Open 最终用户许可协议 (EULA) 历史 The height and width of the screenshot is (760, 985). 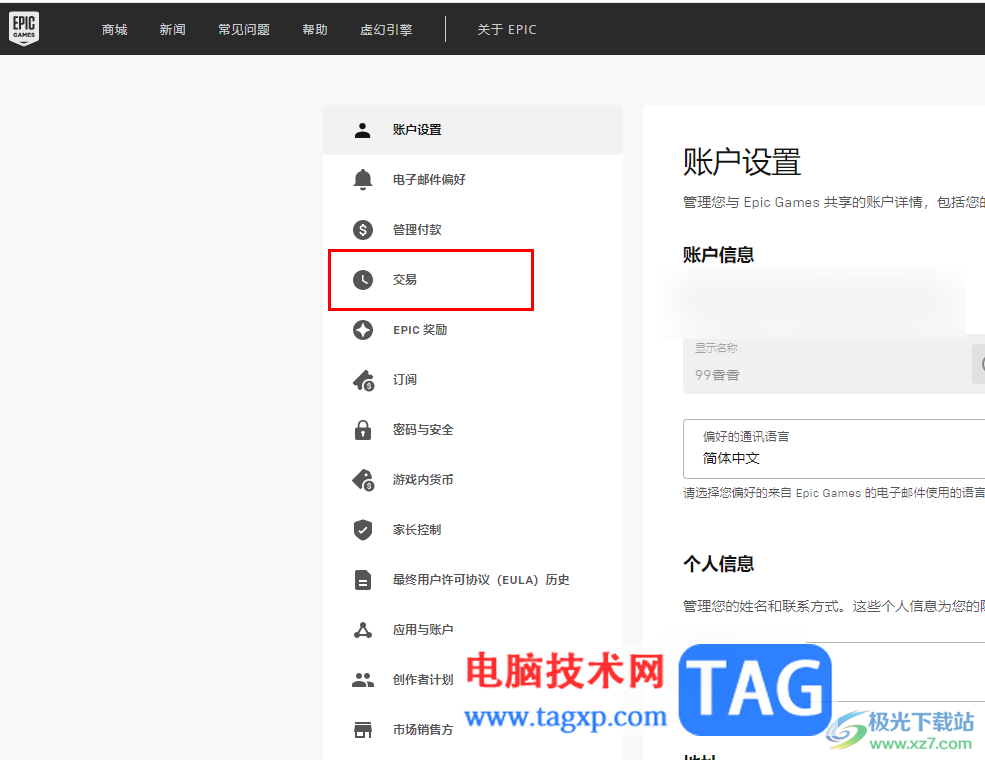(473, 580)
